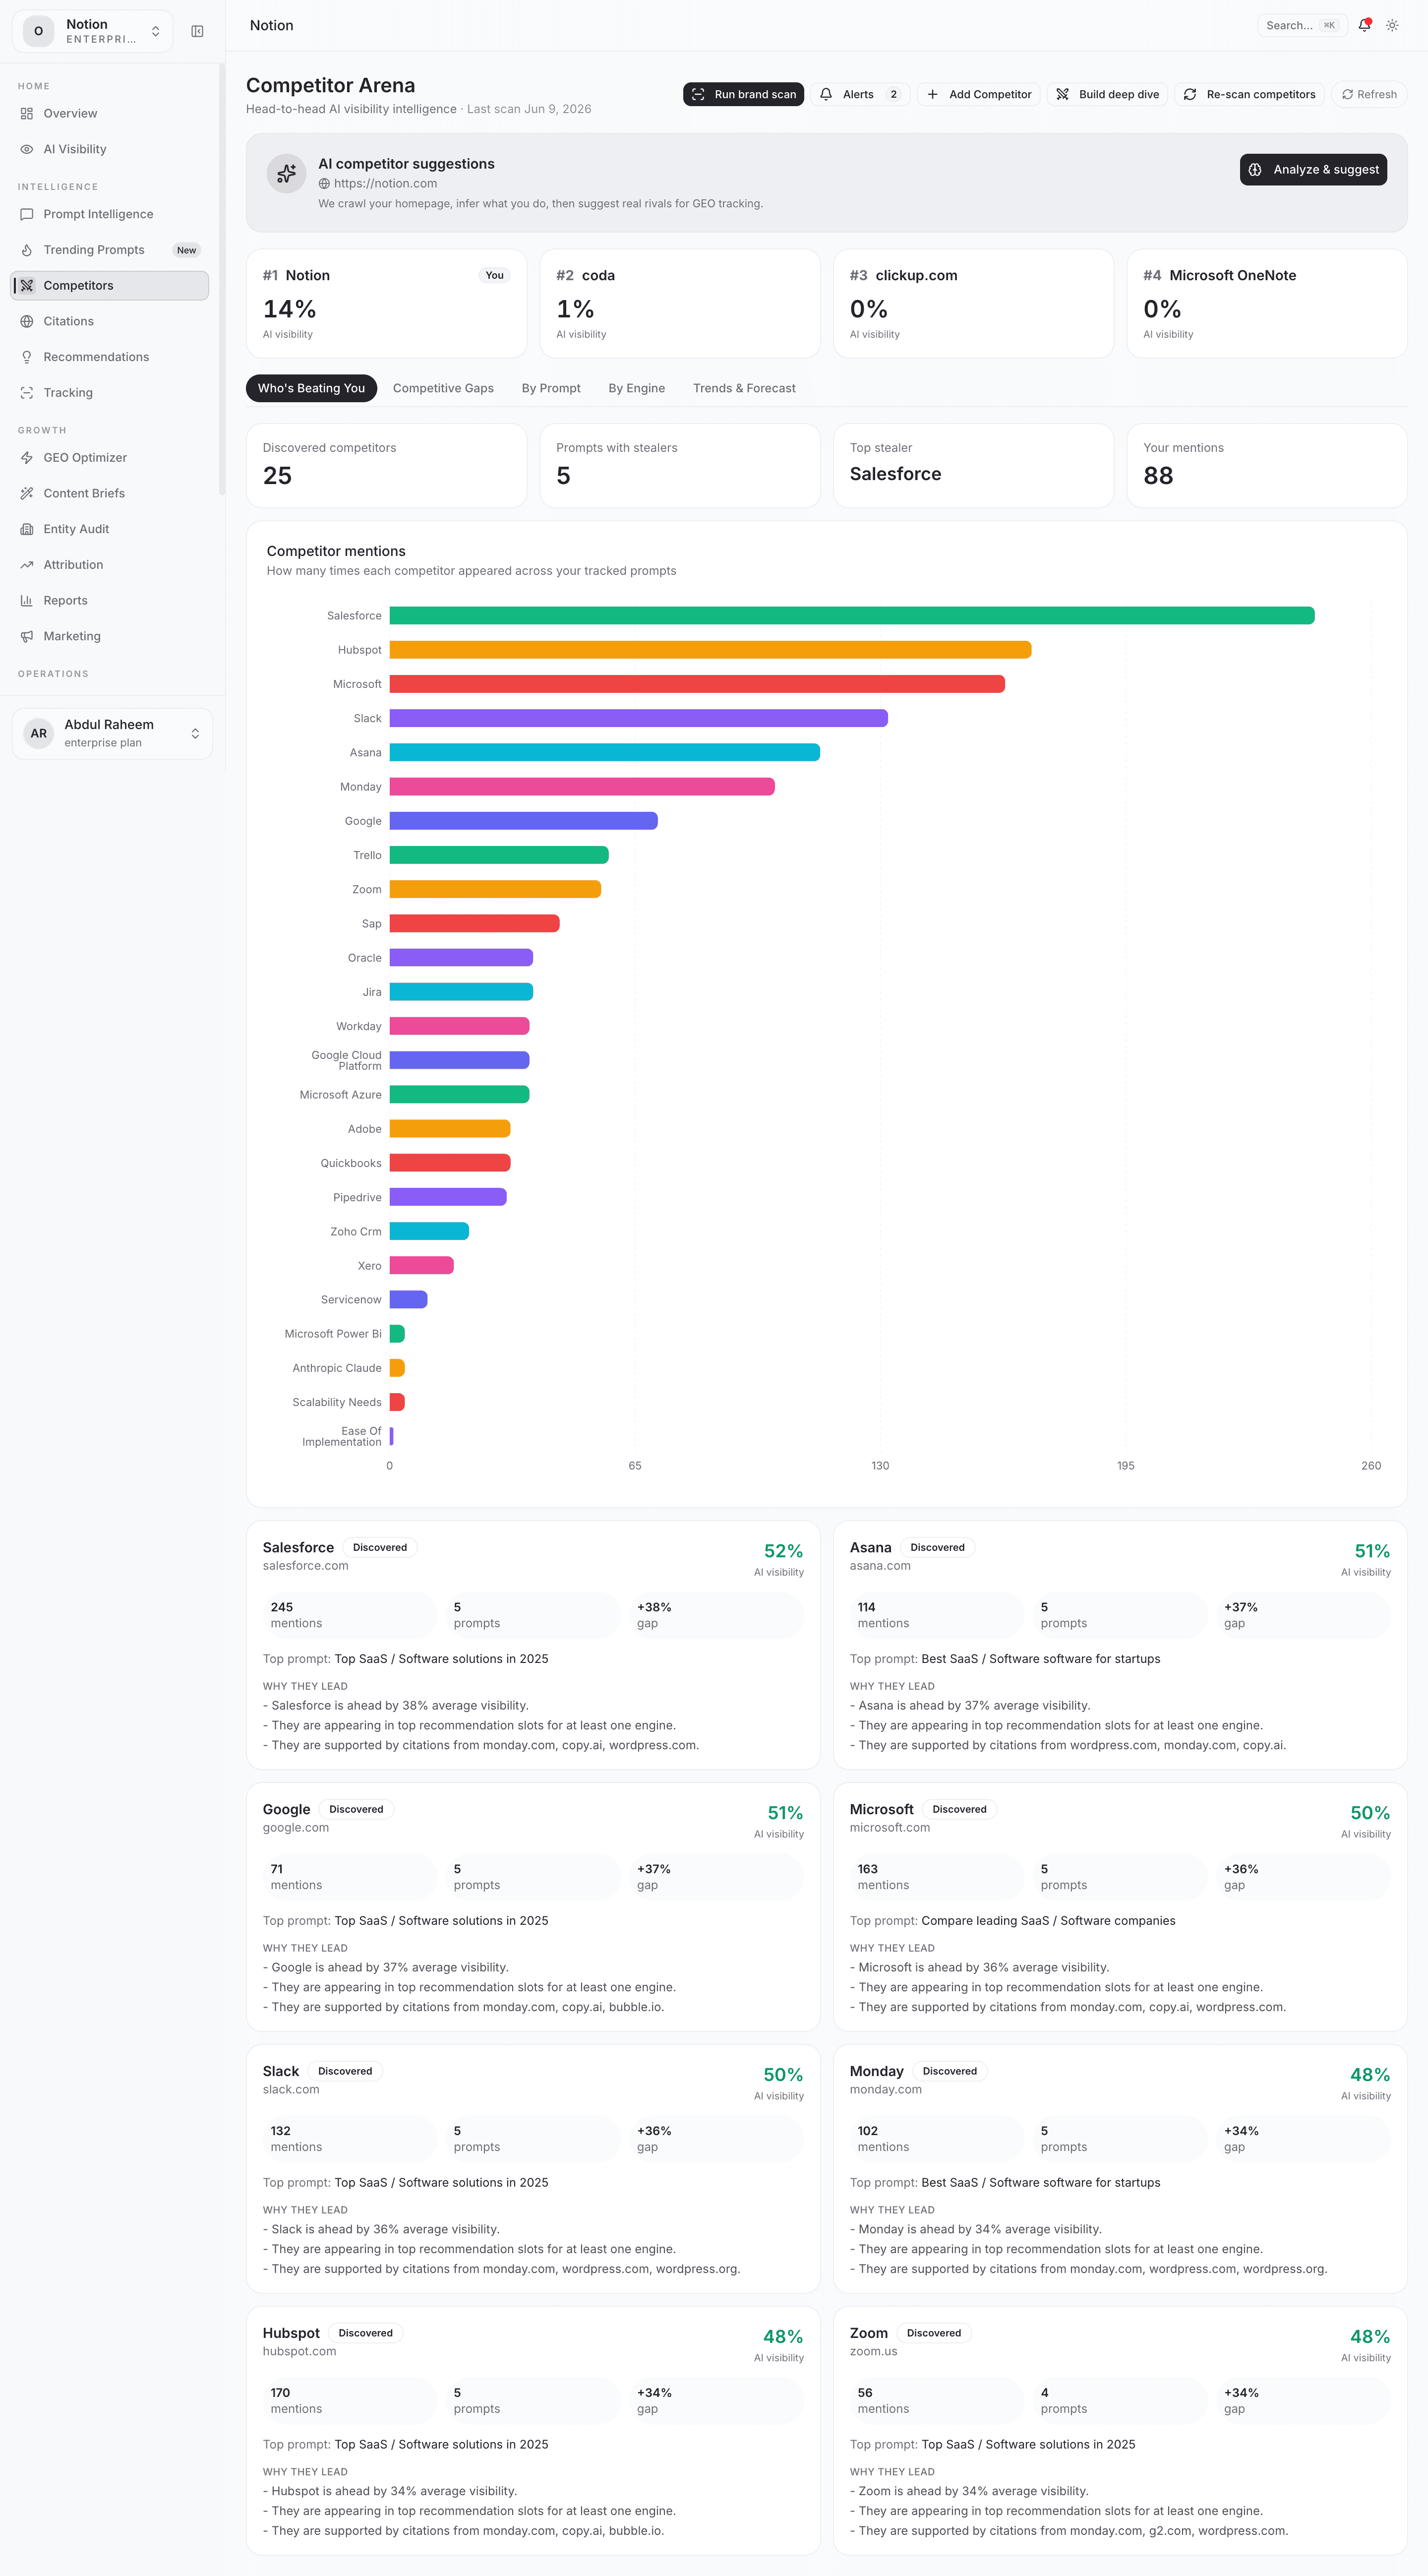Click the red Microsoft chart bar
The width and height of the screenshot is (1428, 2576).
point(697,684)
